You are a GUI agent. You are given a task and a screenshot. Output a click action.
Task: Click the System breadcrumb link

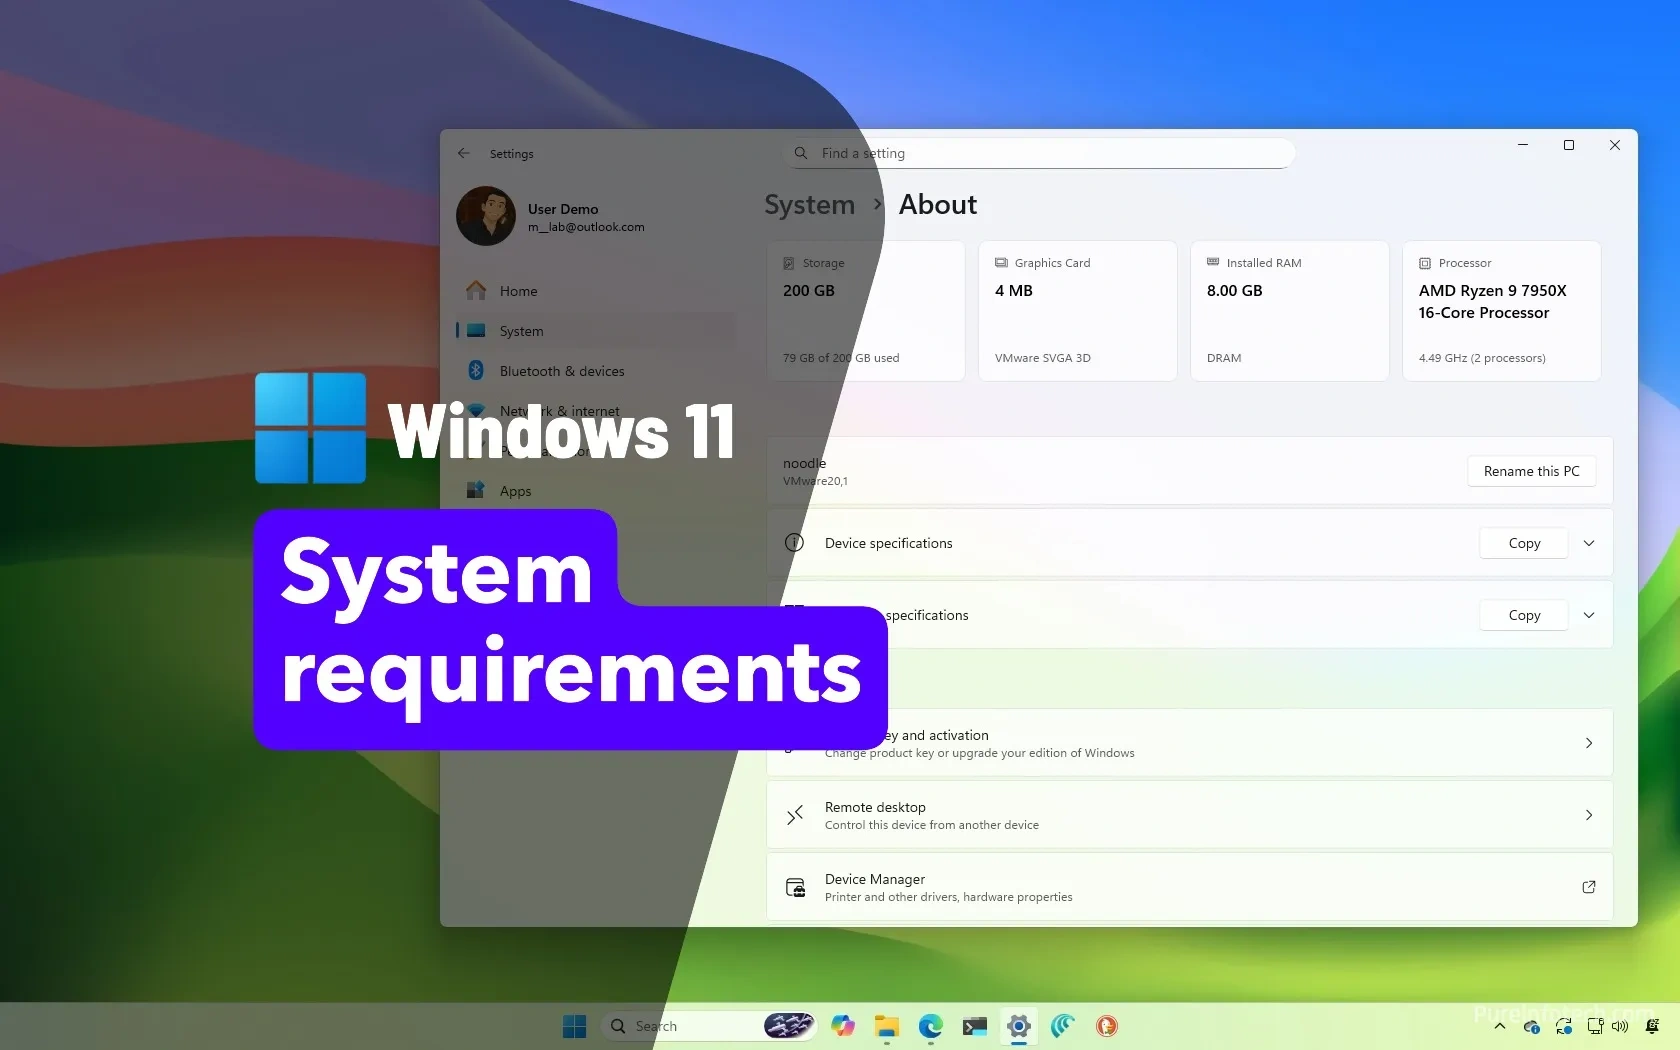pos(809,205)
